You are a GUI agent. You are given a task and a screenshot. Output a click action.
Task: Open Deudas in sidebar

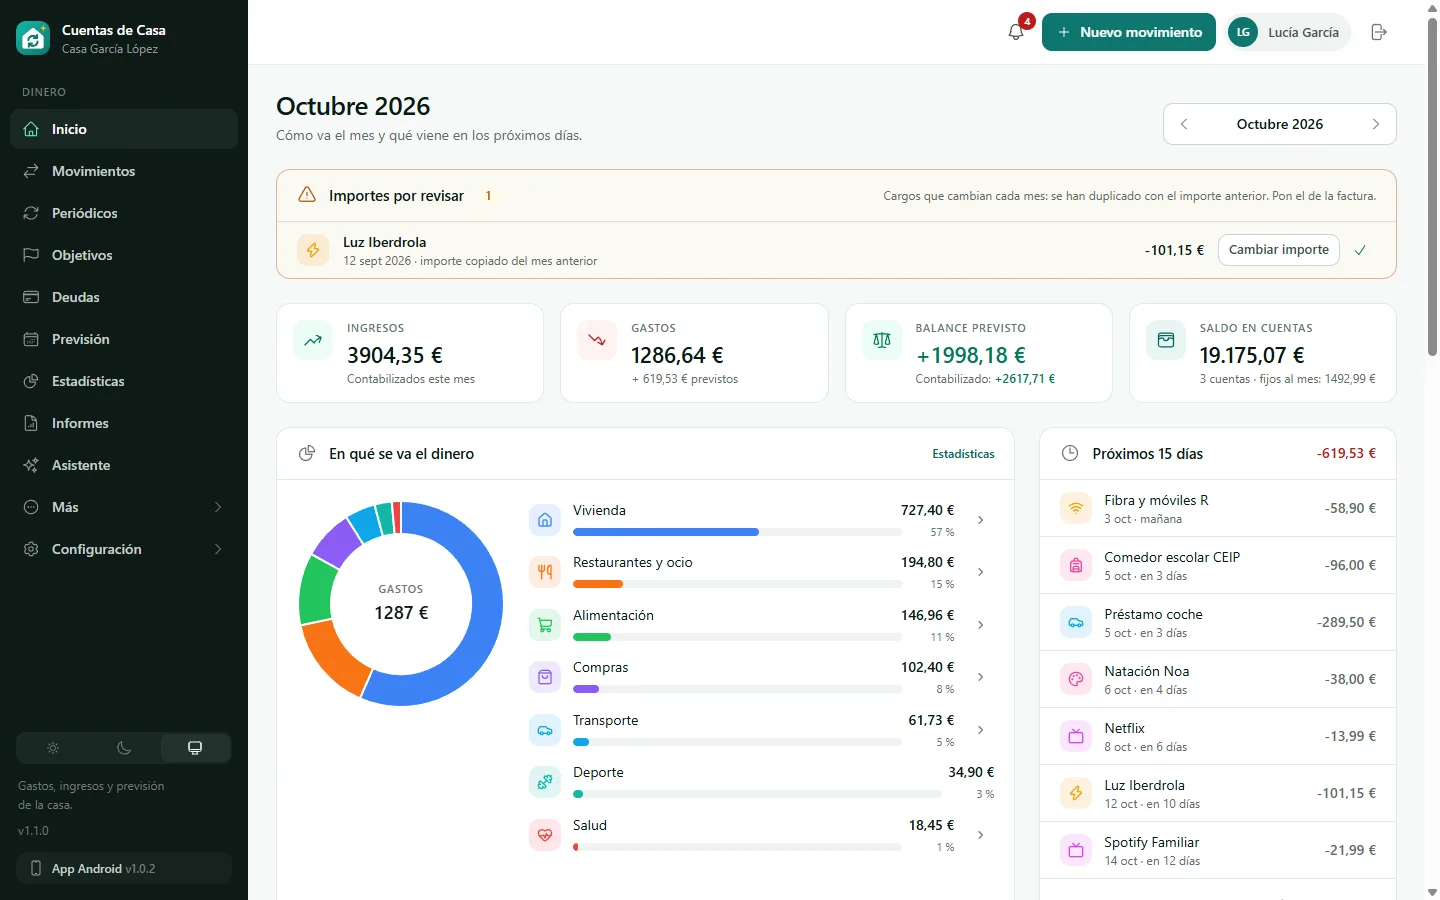[124, 297]
